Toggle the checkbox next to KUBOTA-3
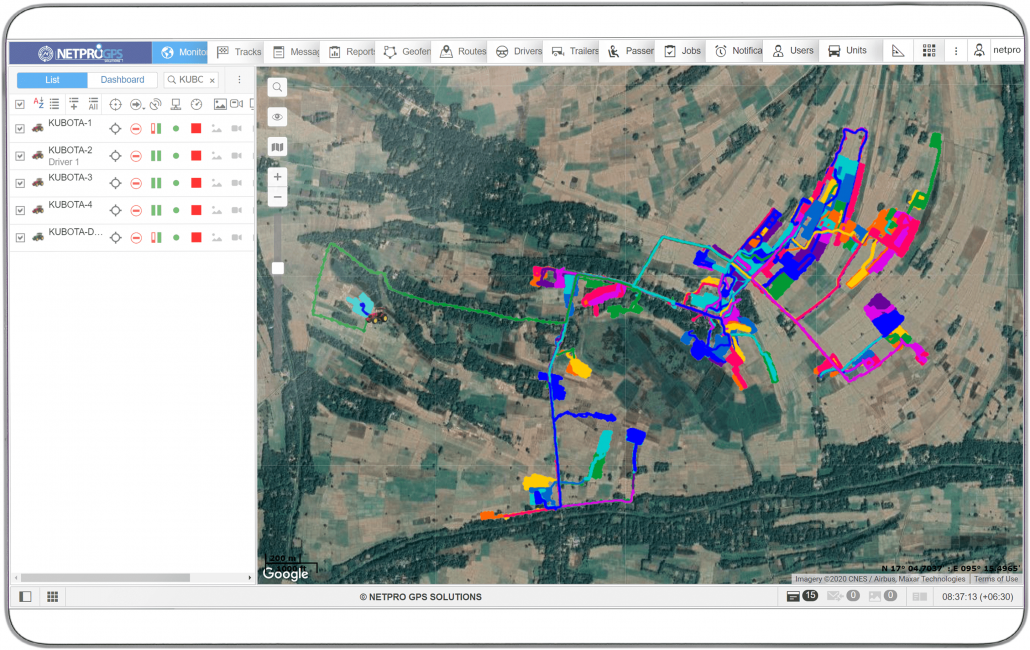 click(x=19, y=183)
